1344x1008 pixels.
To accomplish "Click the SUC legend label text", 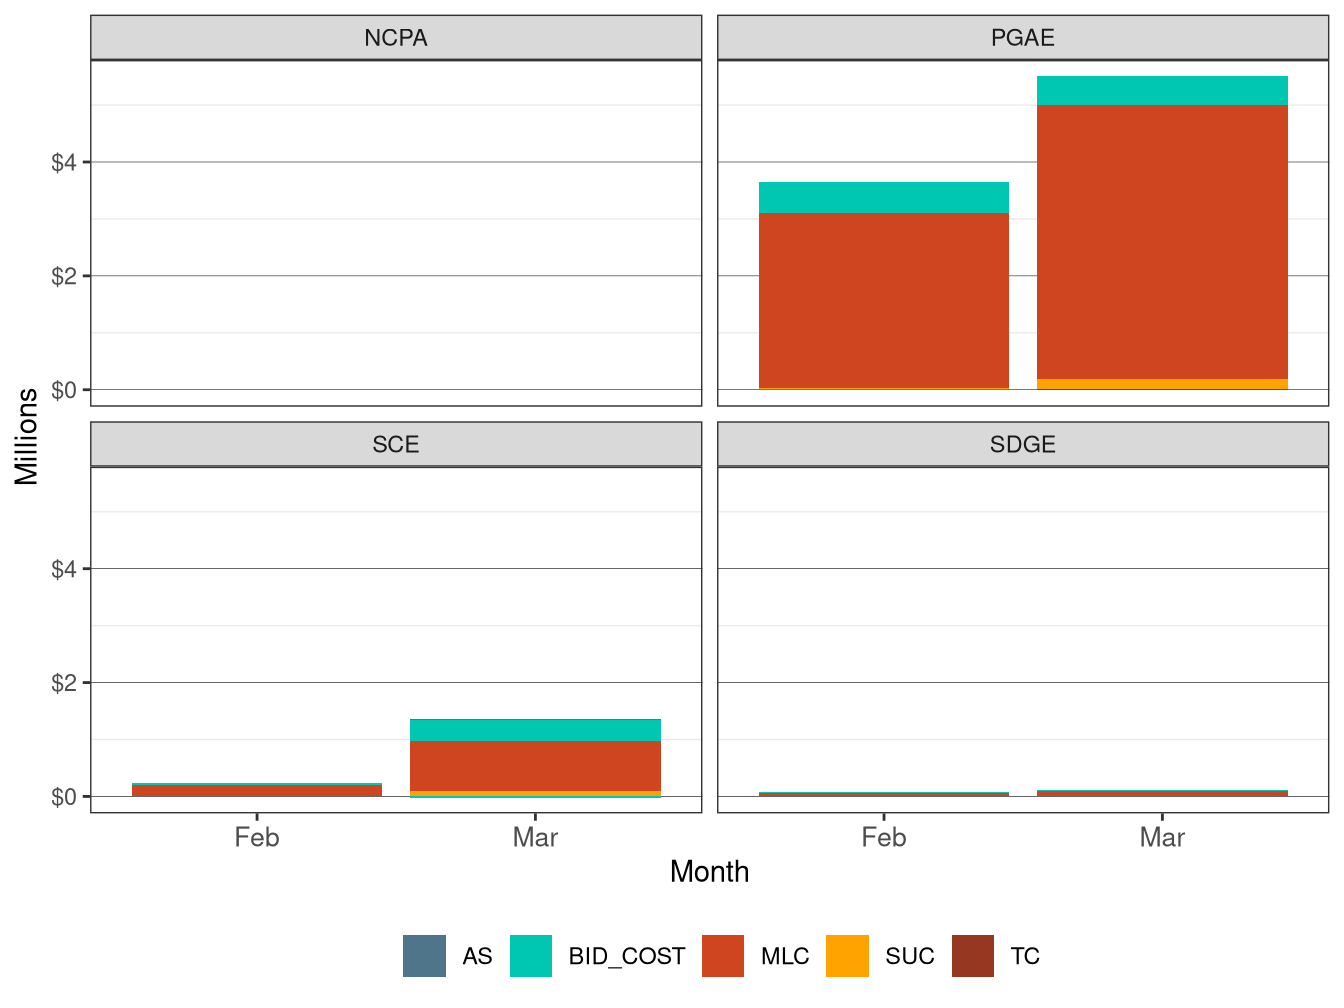I will tap(910, 956).
